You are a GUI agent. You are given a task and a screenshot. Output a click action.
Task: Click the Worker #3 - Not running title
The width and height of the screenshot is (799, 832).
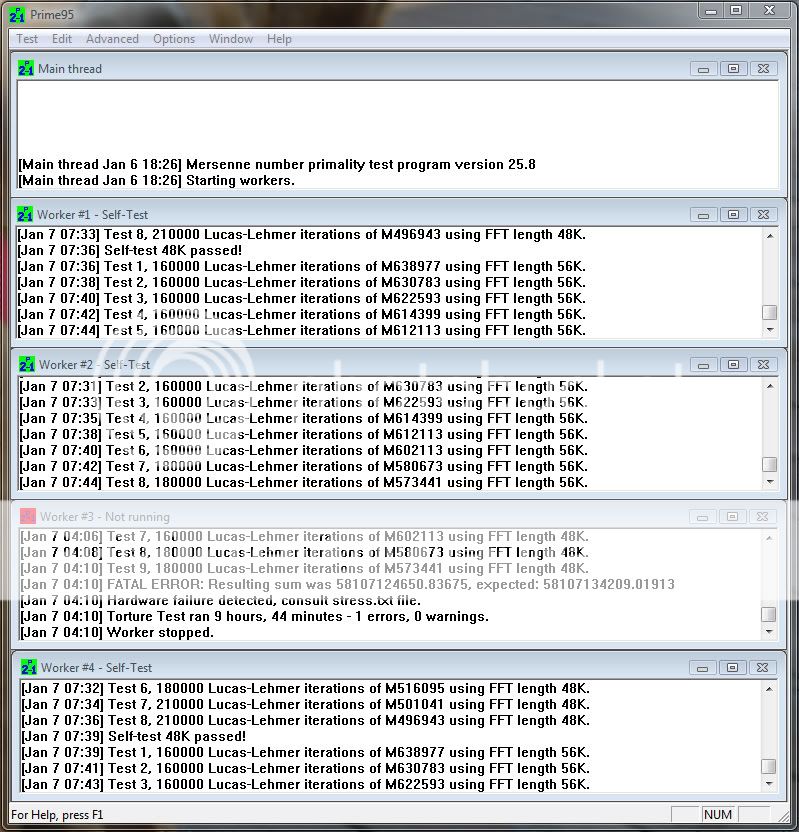tap(105, 517)
